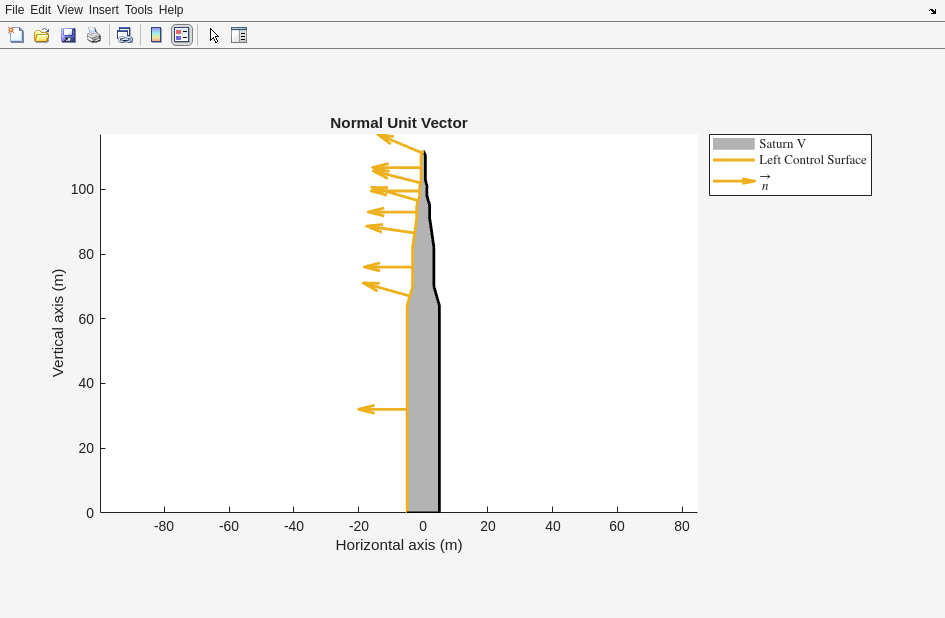Open the Edit menu
Image resolution: width=945 pixels, height=618 pixels.
pyautogui.click(x=40, y=10)
